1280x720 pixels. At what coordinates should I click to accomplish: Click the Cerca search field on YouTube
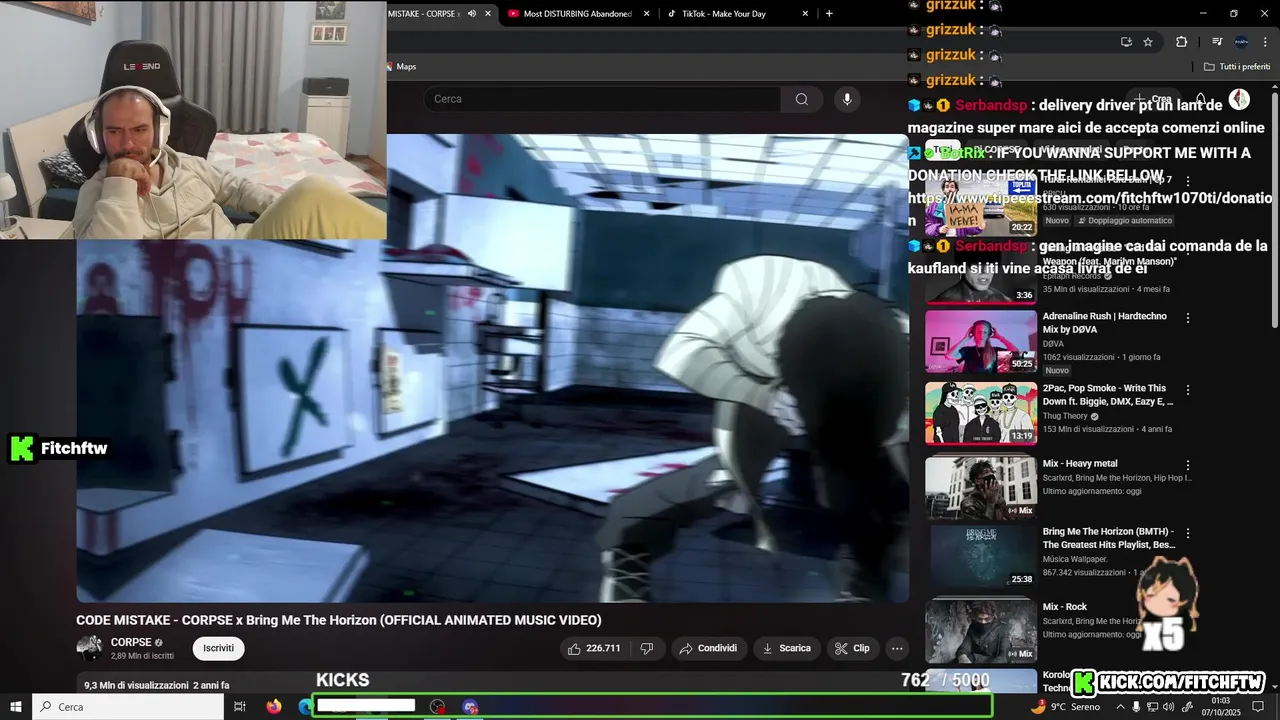[x=602, y=99]
